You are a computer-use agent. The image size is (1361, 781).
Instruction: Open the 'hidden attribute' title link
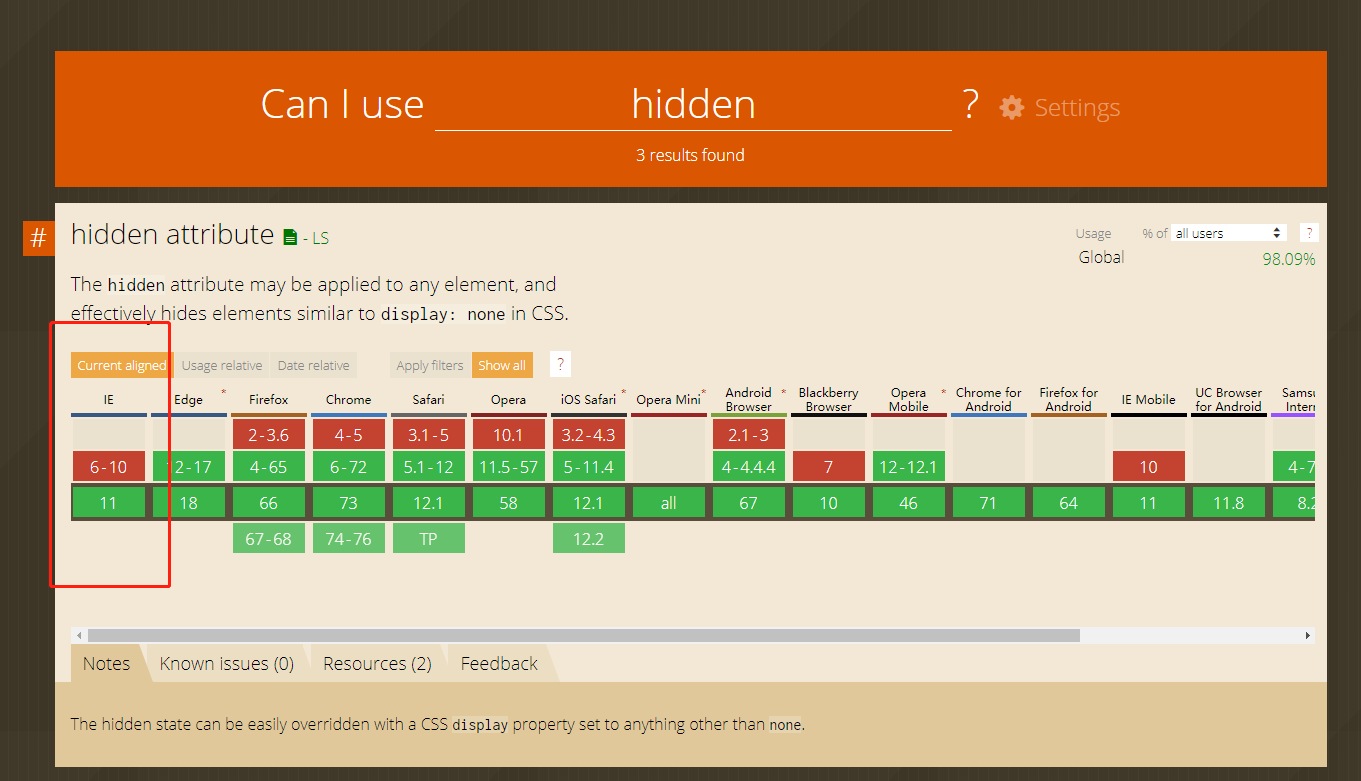172,234
